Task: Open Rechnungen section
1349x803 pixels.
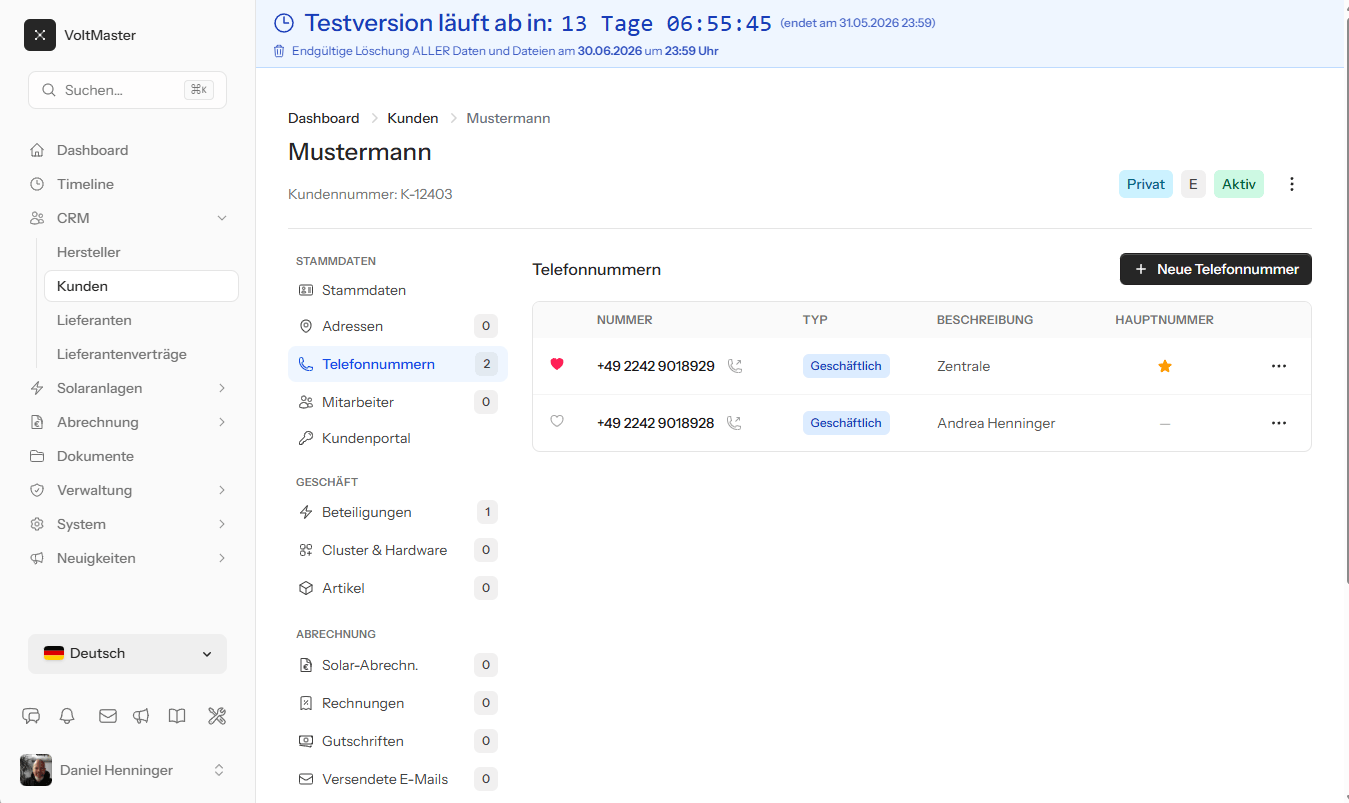Action: [x=398, y=703]
